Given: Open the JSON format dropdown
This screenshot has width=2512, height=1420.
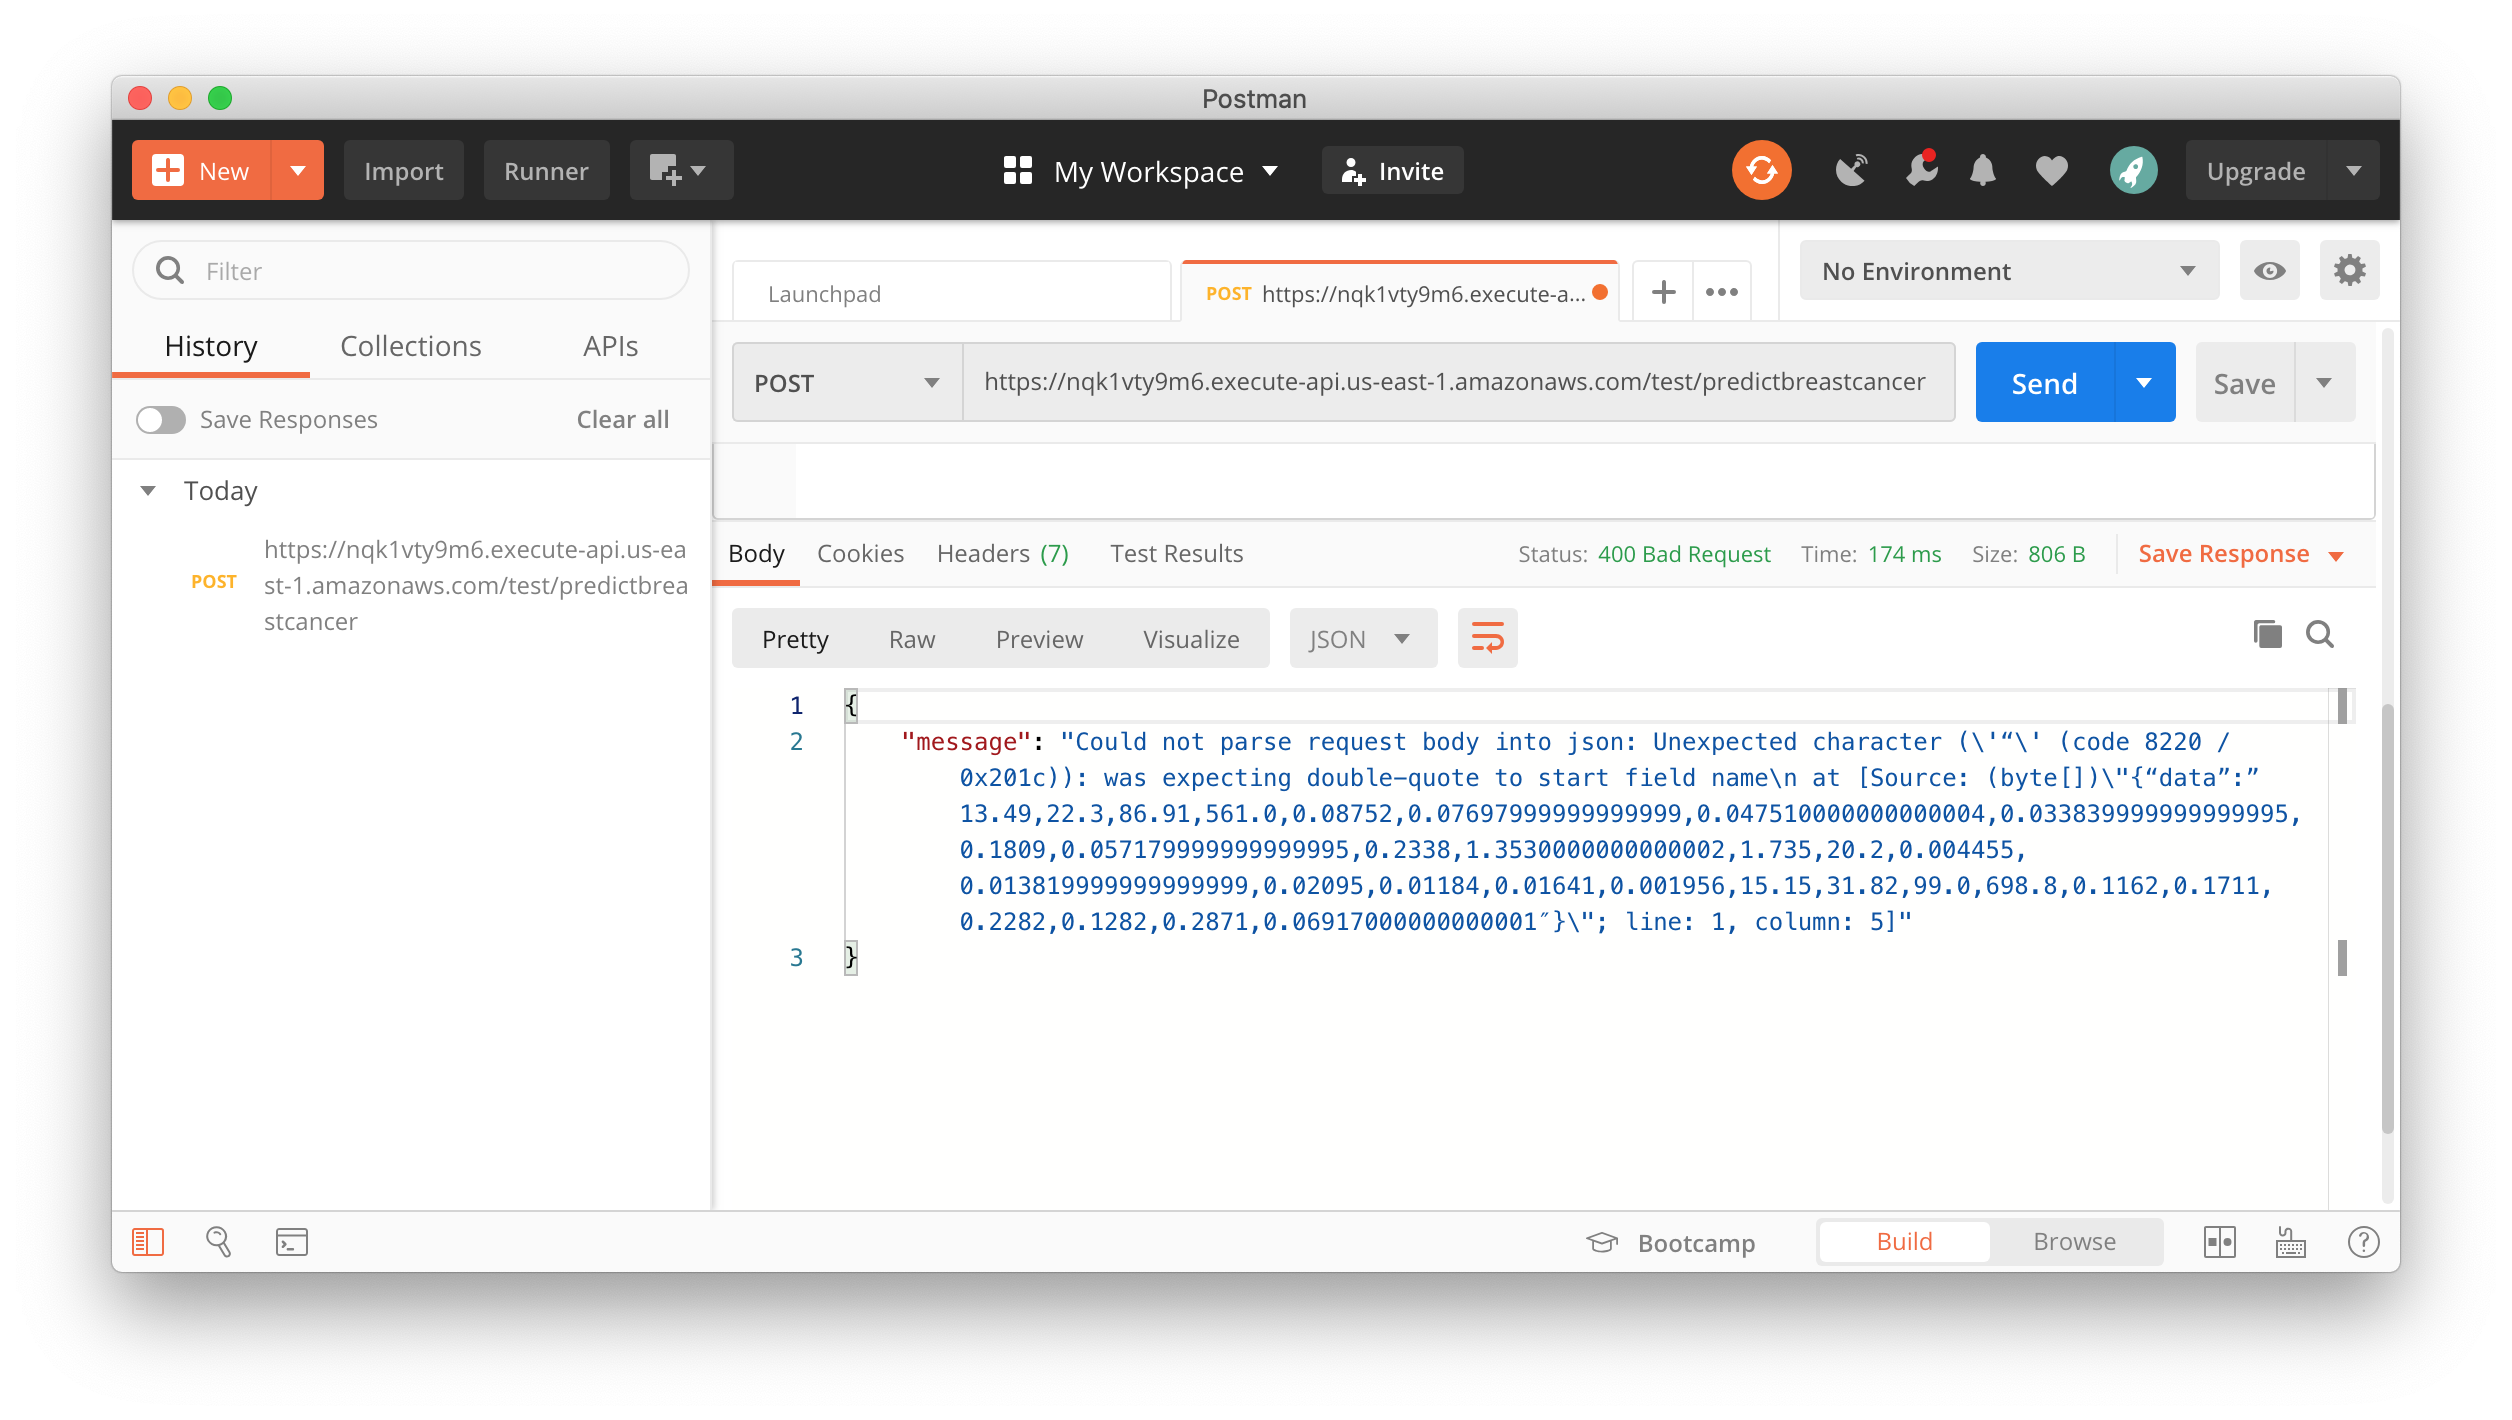Looking at the screenshot, I should [1363, 638].
